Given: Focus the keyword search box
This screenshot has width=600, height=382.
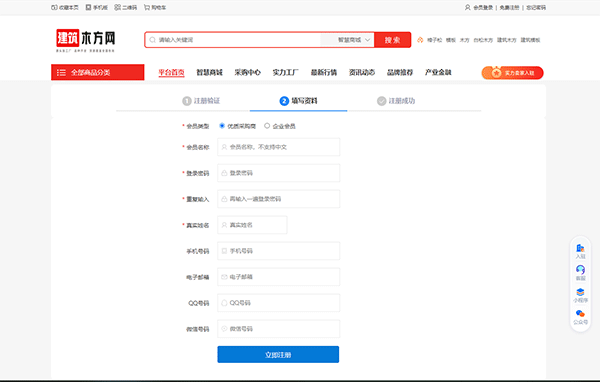Looking at the screenshot, I should pos(233,40).
